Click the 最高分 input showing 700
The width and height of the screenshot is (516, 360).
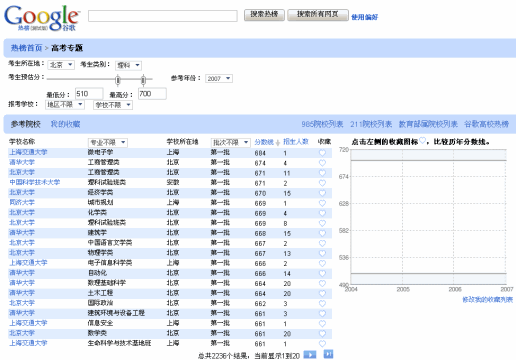152,94
